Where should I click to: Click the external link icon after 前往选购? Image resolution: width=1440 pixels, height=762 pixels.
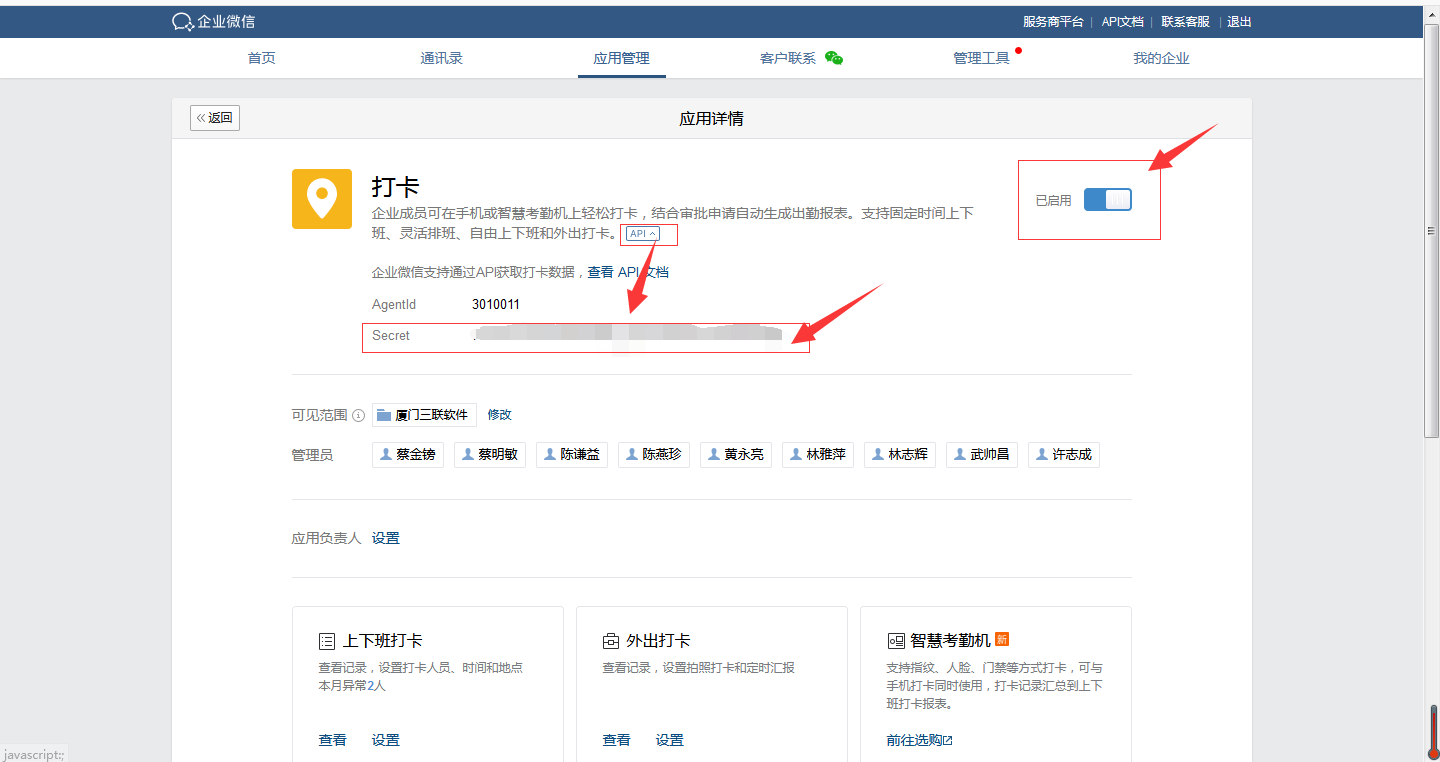tap(948, 741)
